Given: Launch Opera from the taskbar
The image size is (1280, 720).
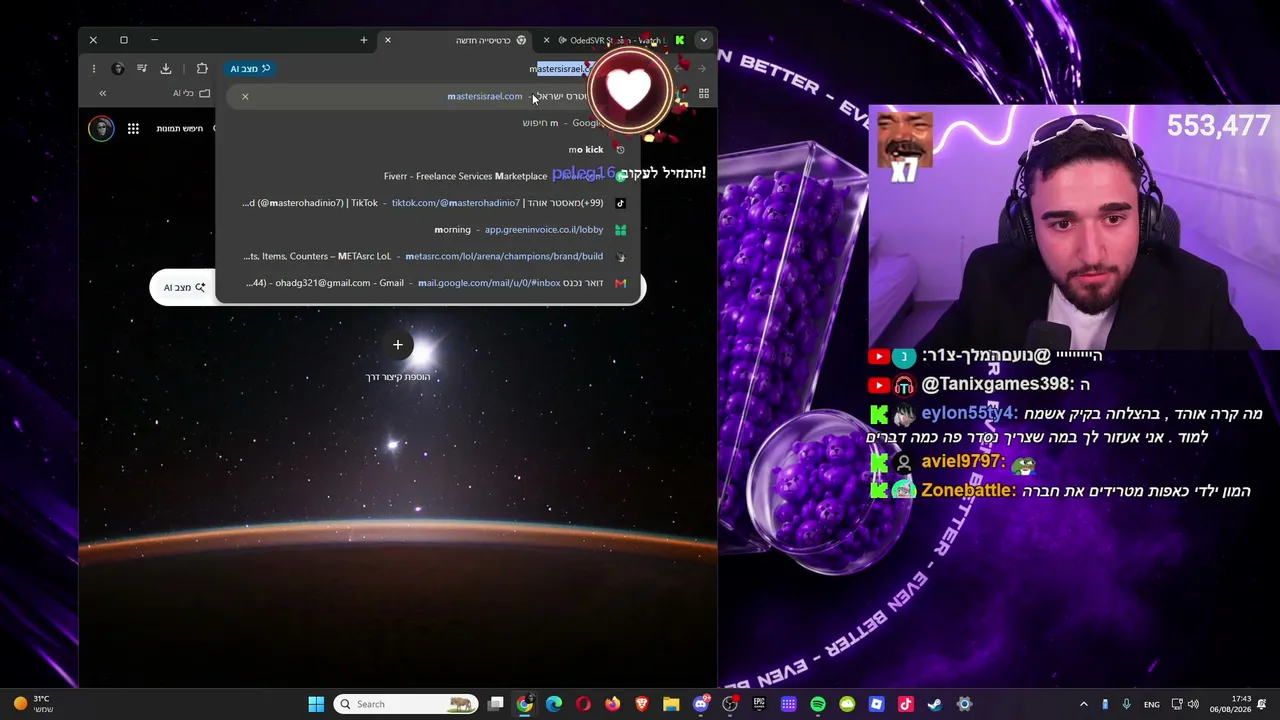Looking at the screenshot, I should (x=583, y=704).
